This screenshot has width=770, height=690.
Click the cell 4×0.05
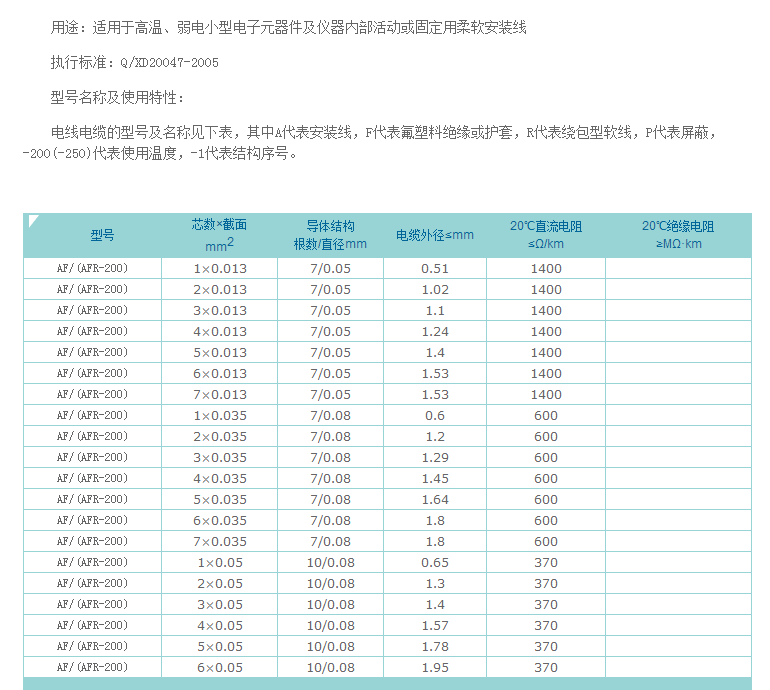tap(220, 626)
